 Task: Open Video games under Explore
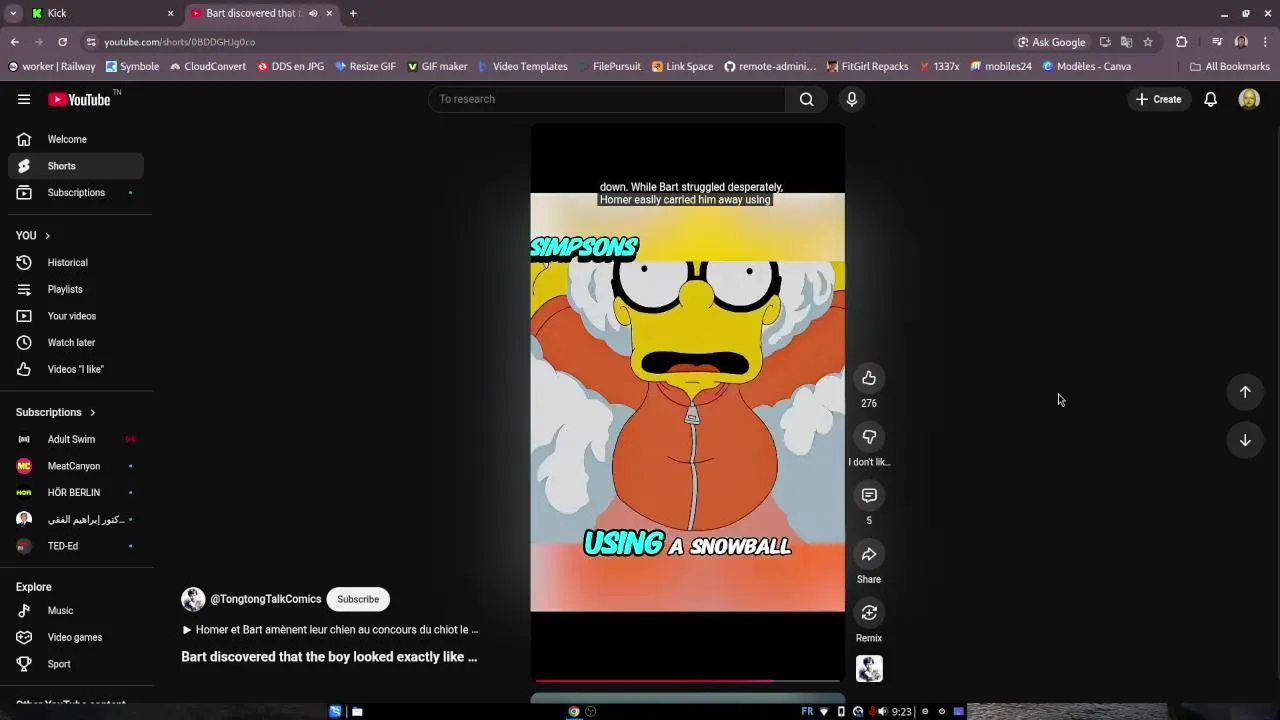coord(76,637)
